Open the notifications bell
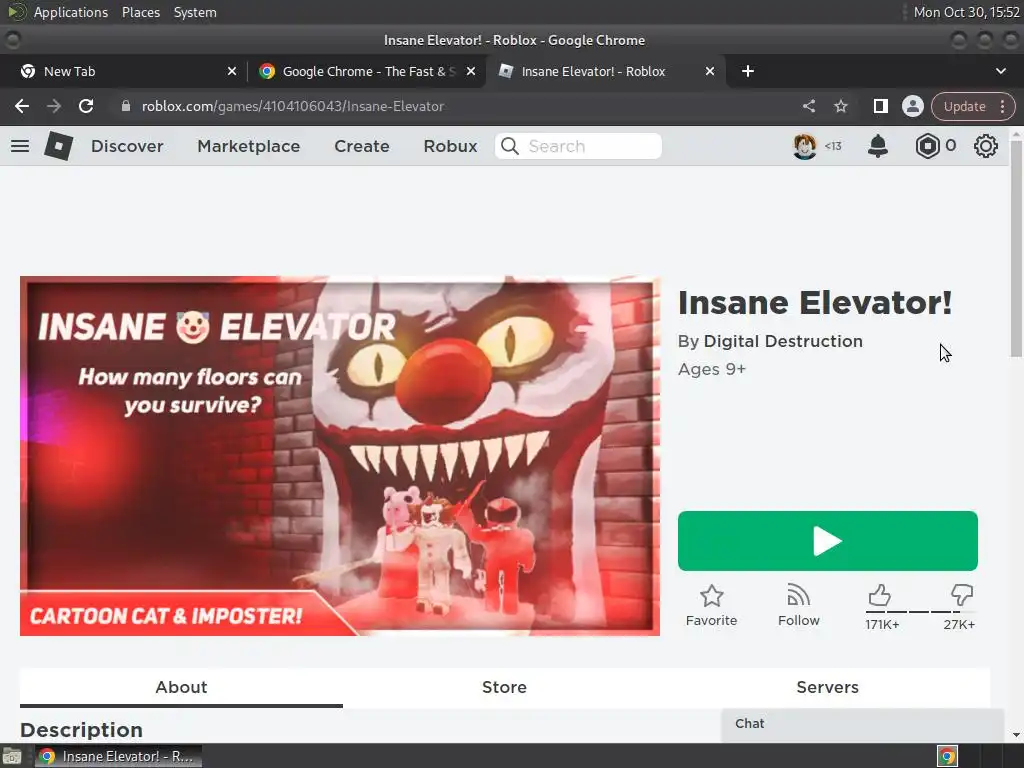Image resolution: width=1024 pixels, height=768 pixels. coord(878,146)
